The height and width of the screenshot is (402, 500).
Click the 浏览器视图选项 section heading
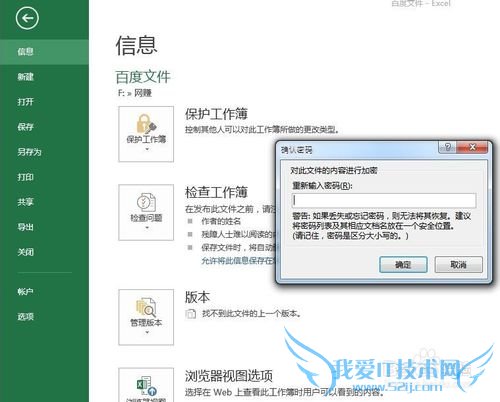tap(229, 376)
